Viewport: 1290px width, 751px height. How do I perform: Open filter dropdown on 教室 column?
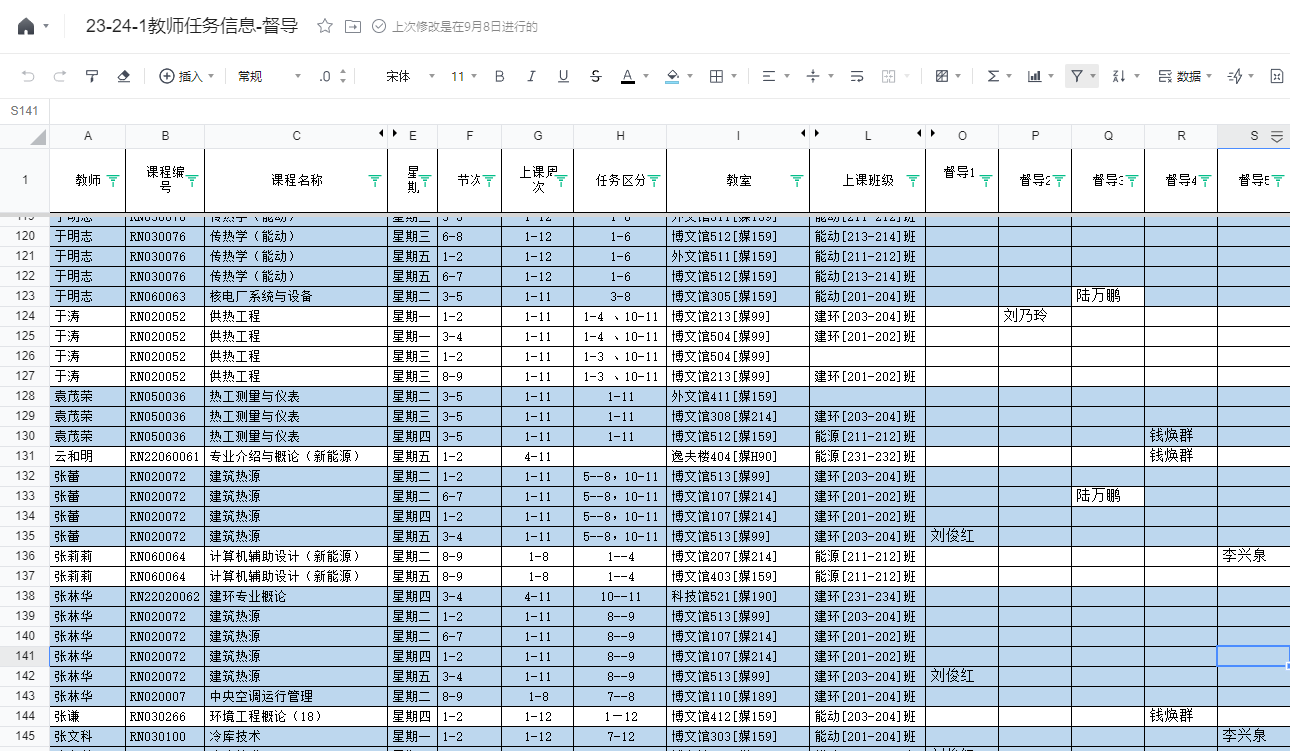(x=797, y=181)
